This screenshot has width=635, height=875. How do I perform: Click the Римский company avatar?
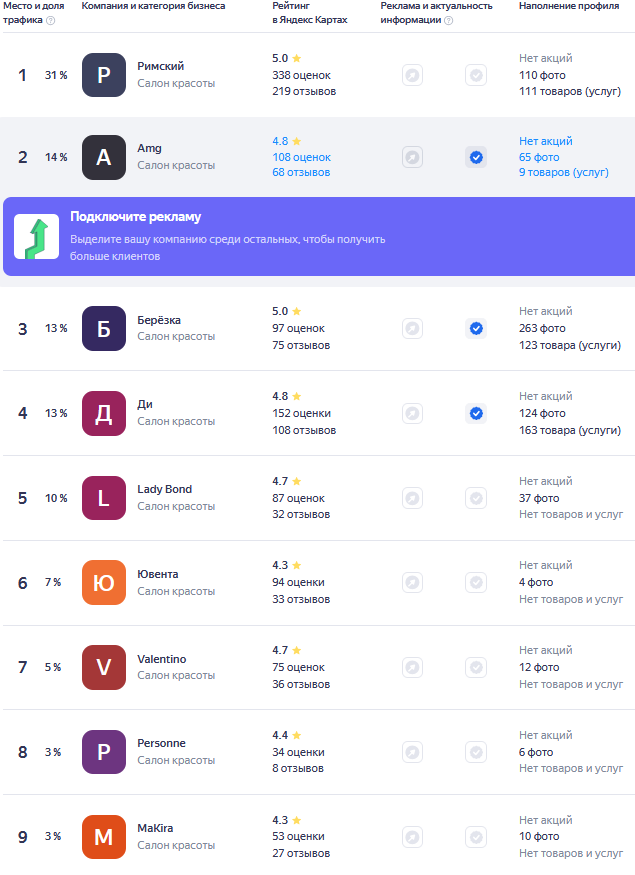[x=104, y=75]
